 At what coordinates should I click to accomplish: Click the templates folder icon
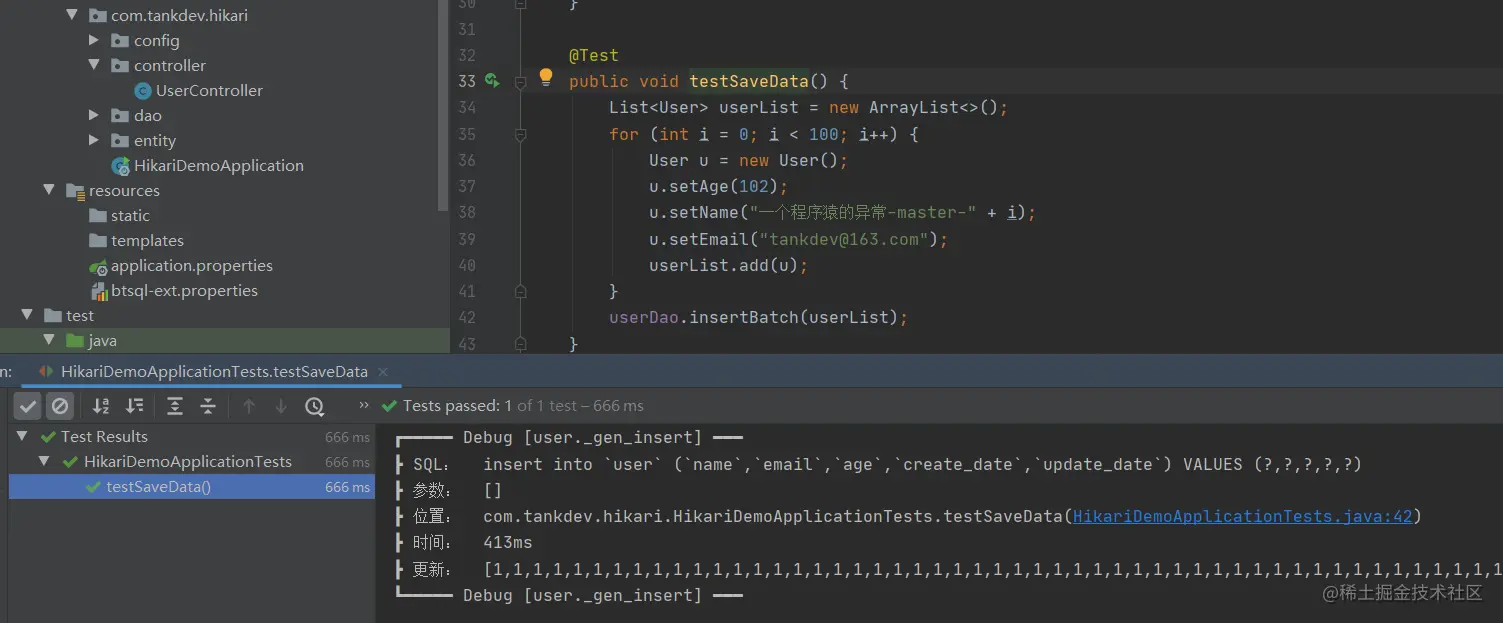click(x=98, y=240)
